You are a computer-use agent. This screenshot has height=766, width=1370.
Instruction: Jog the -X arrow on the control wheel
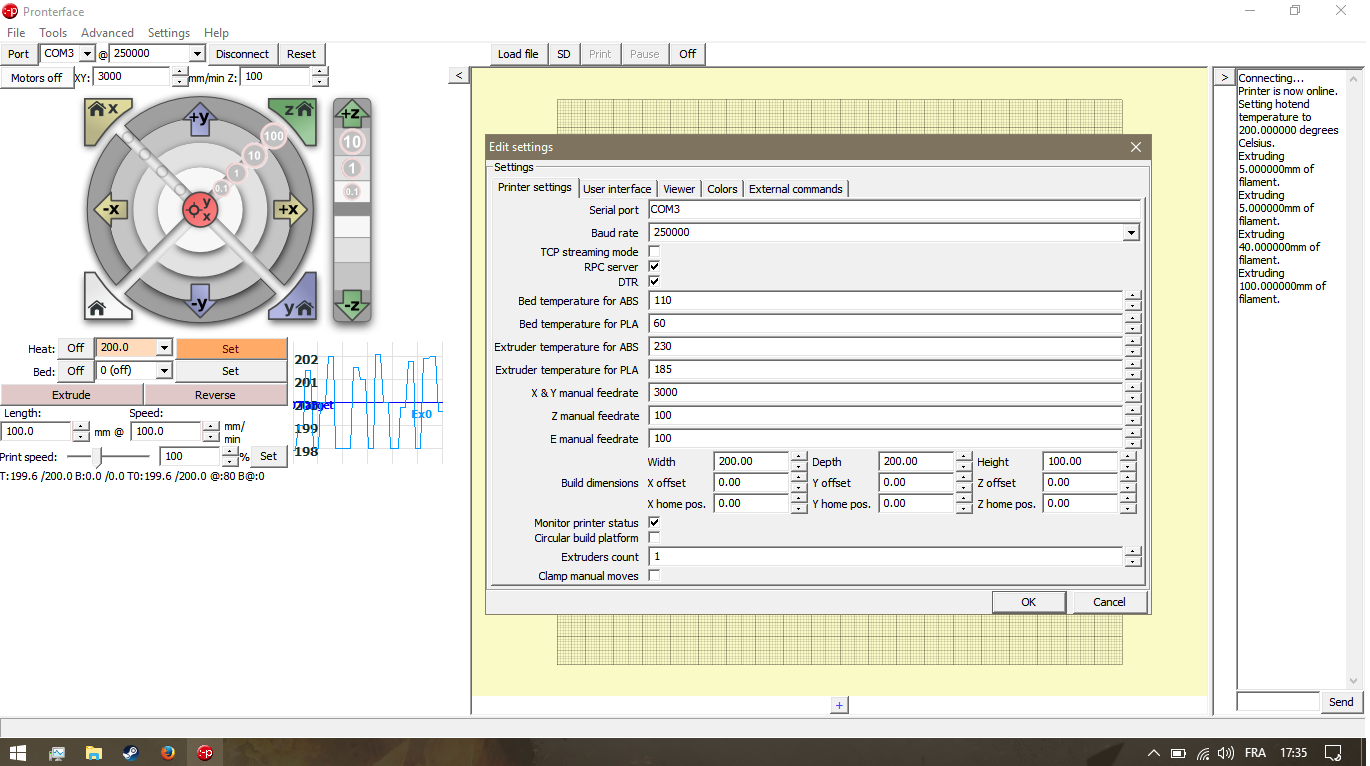tap(109, 209)
